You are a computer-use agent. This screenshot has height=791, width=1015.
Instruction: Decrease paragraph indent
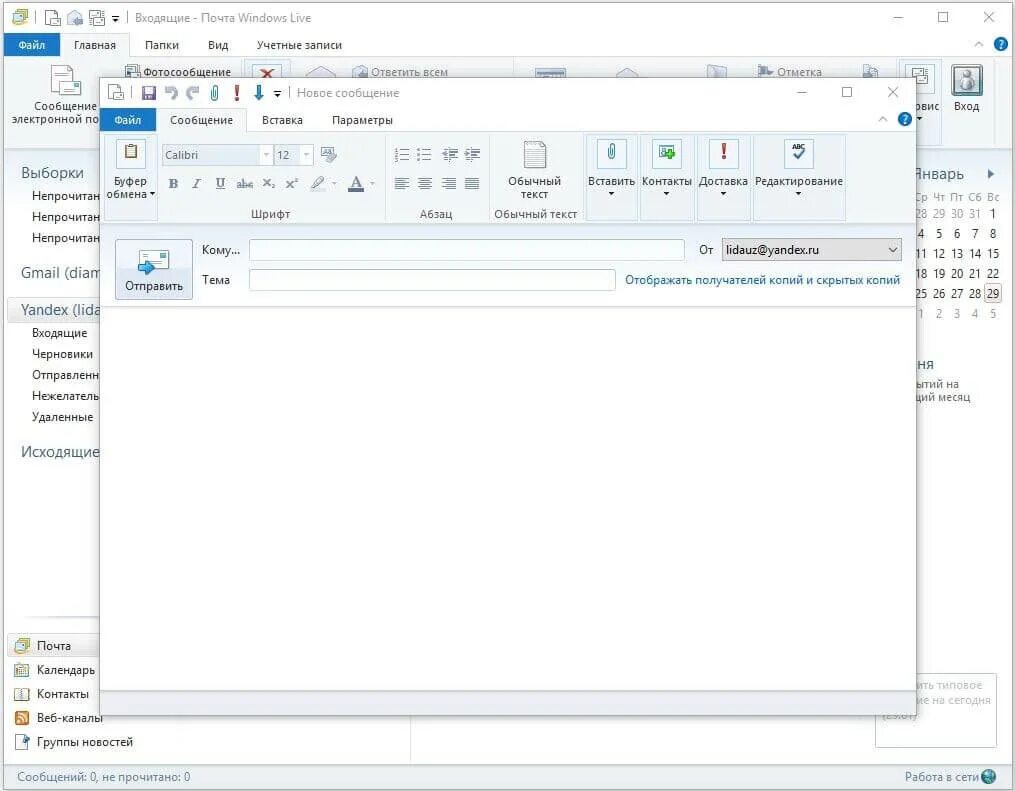point(450,155)
